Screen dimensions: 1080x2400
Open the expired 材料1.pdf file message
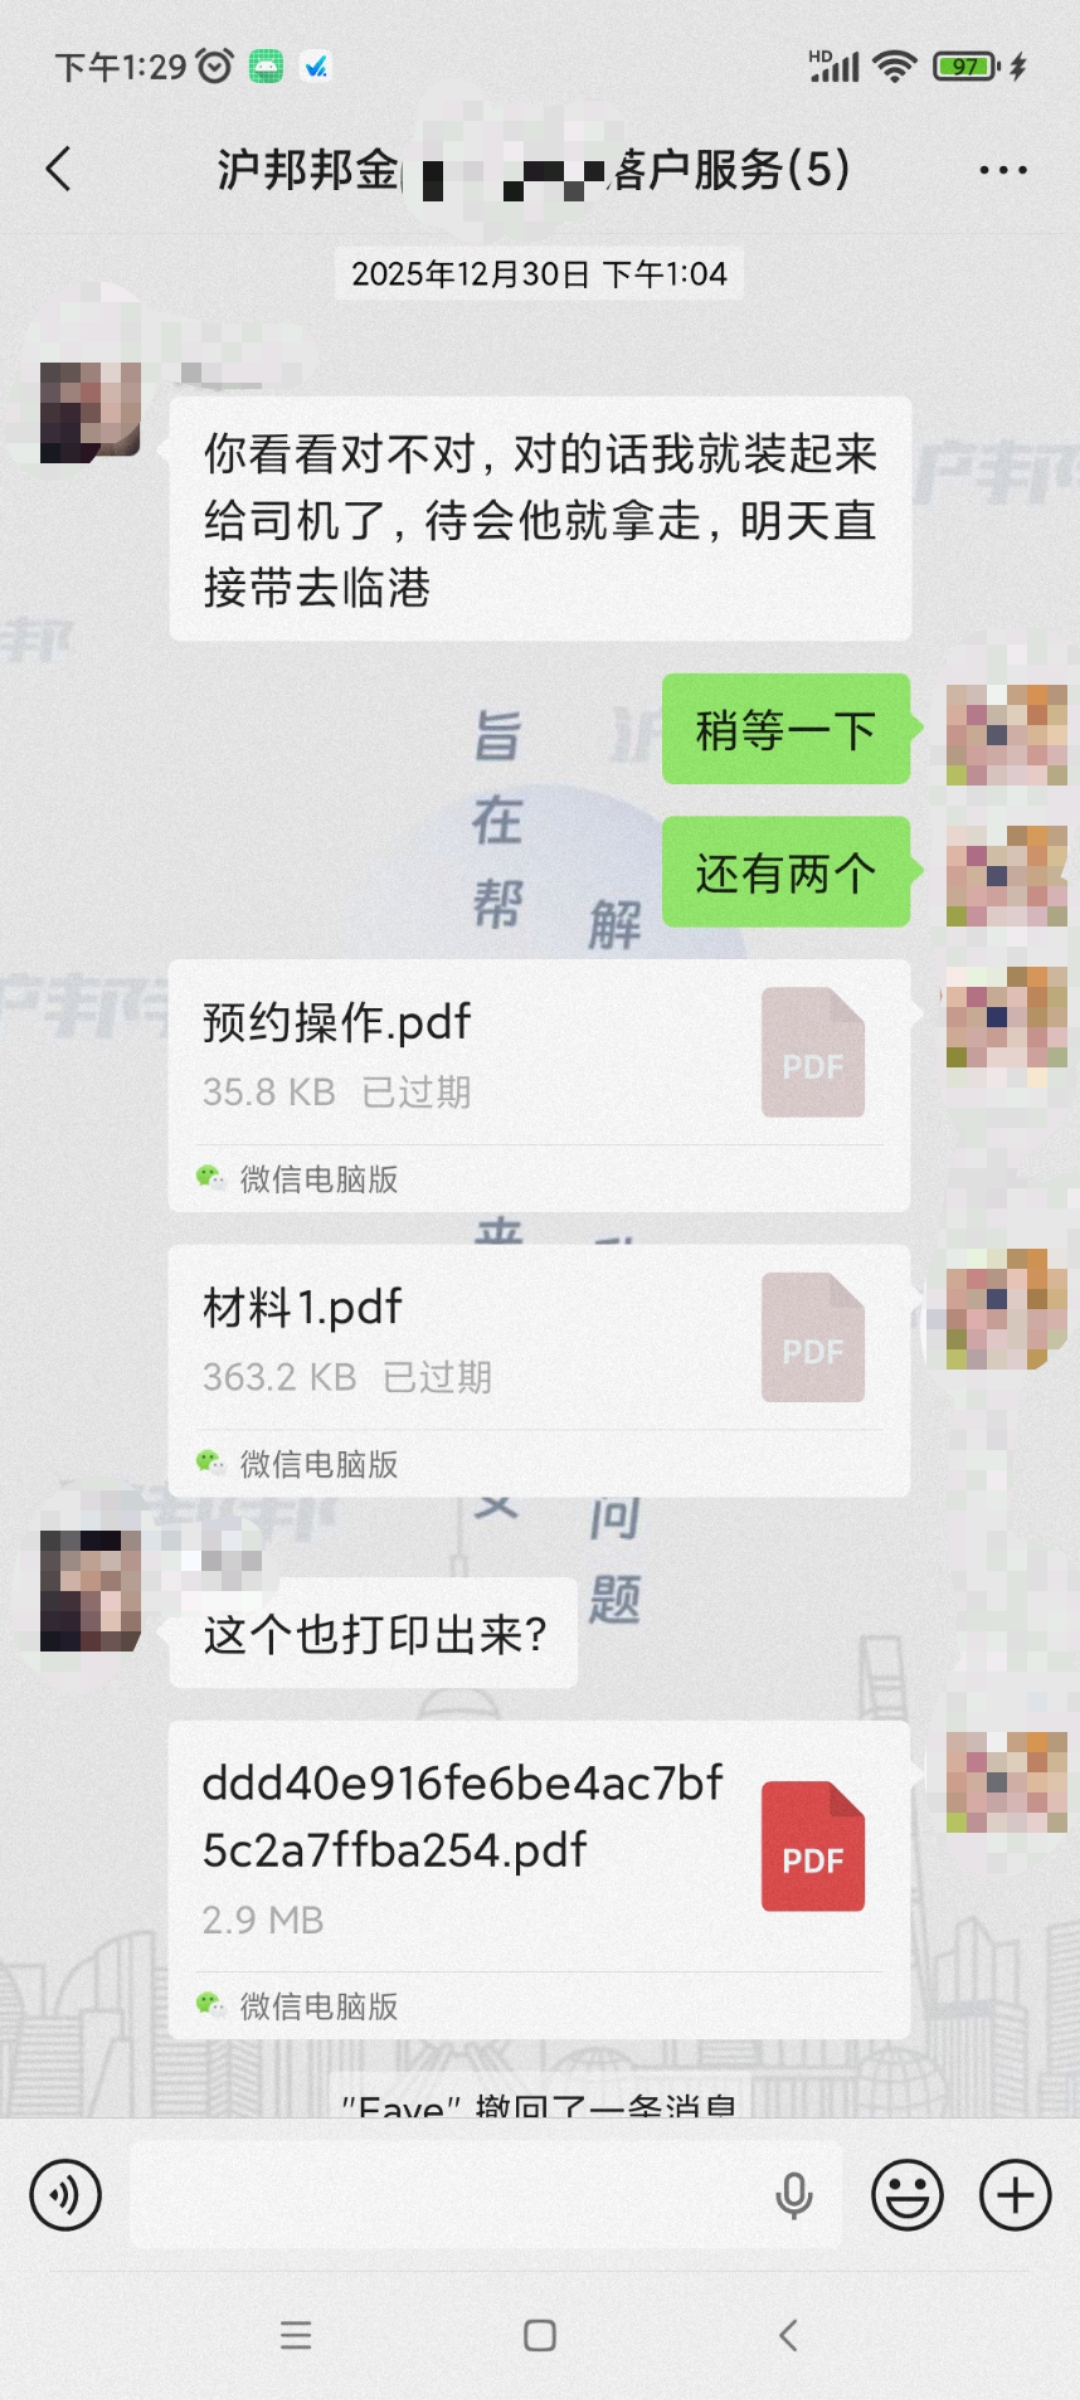539,1371
